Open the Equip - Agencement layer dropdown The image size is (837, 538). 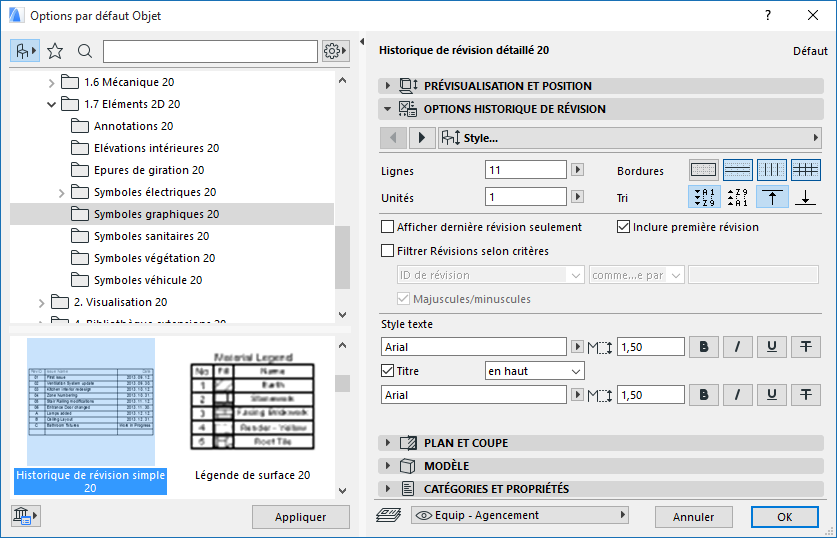tap(519, 515)
